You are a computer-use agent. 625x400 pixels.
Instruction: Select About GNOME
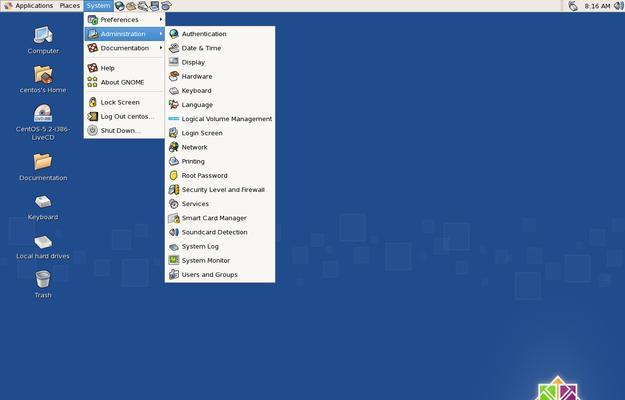[x=125, y=82]
